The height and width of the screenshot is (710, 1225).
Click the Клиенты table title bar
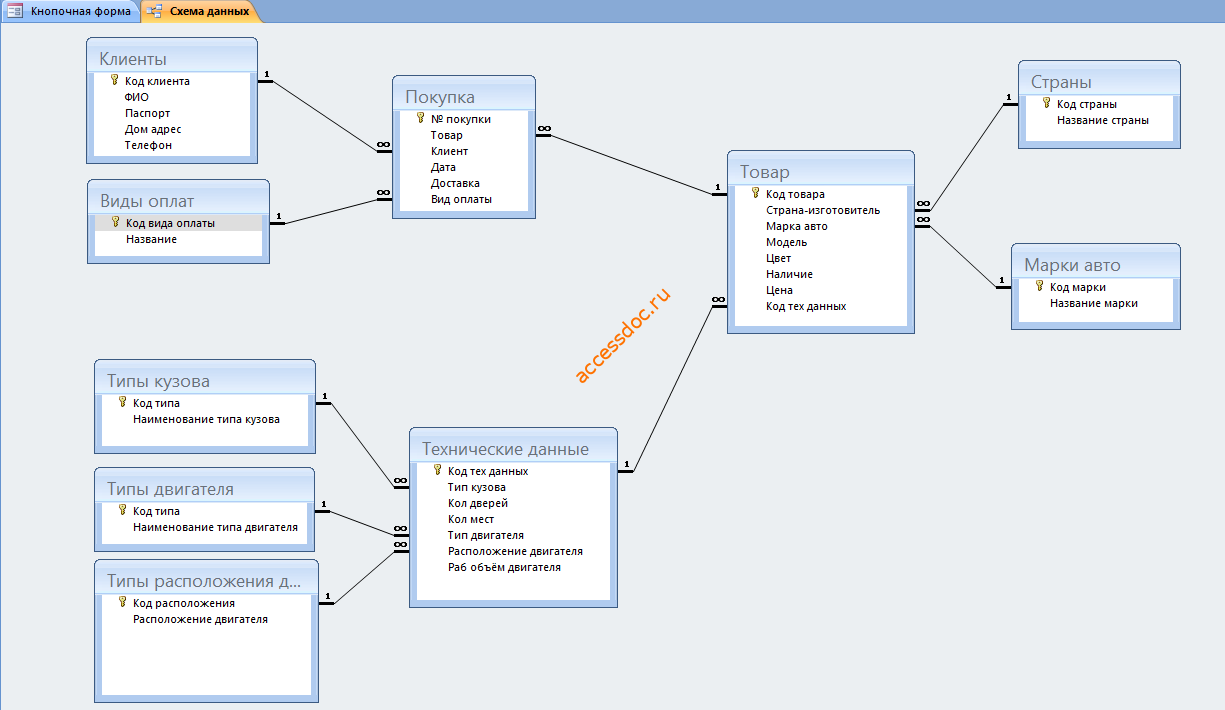172,58
